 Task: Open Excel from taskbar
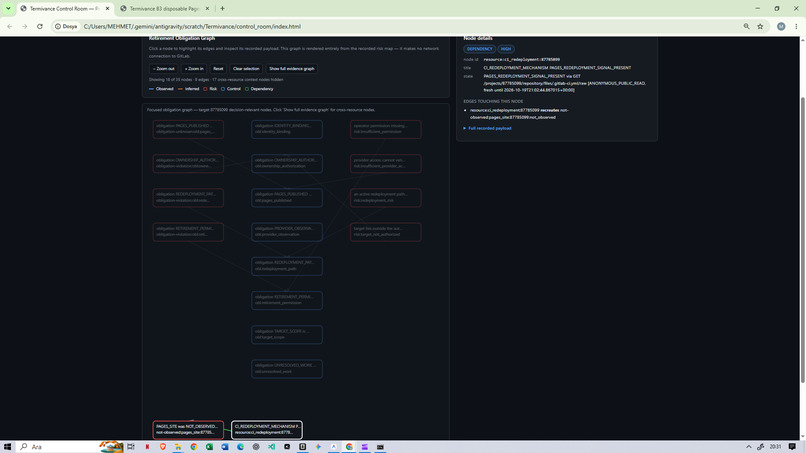[209, 447]
